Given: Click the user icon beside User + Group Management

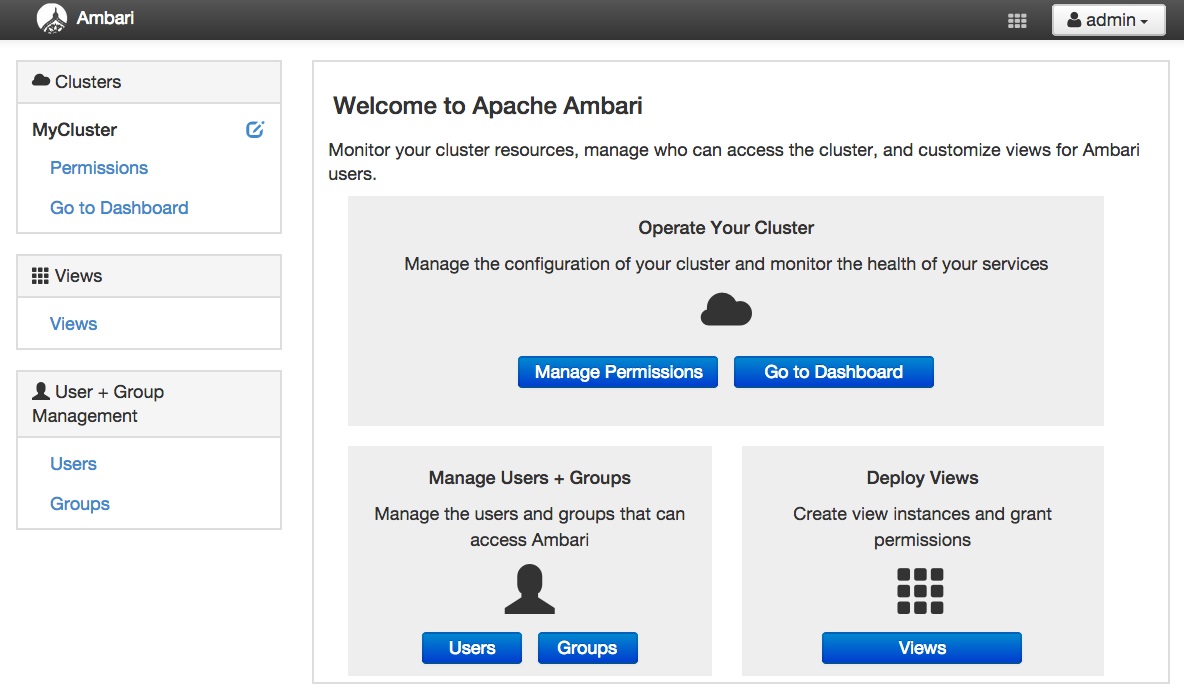Looking at the screenshot, I should (41, 391).
